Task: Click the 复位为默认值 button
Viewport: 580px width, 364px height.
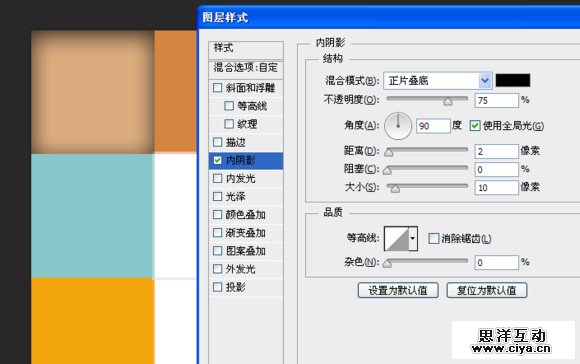Action: [487, 290]
